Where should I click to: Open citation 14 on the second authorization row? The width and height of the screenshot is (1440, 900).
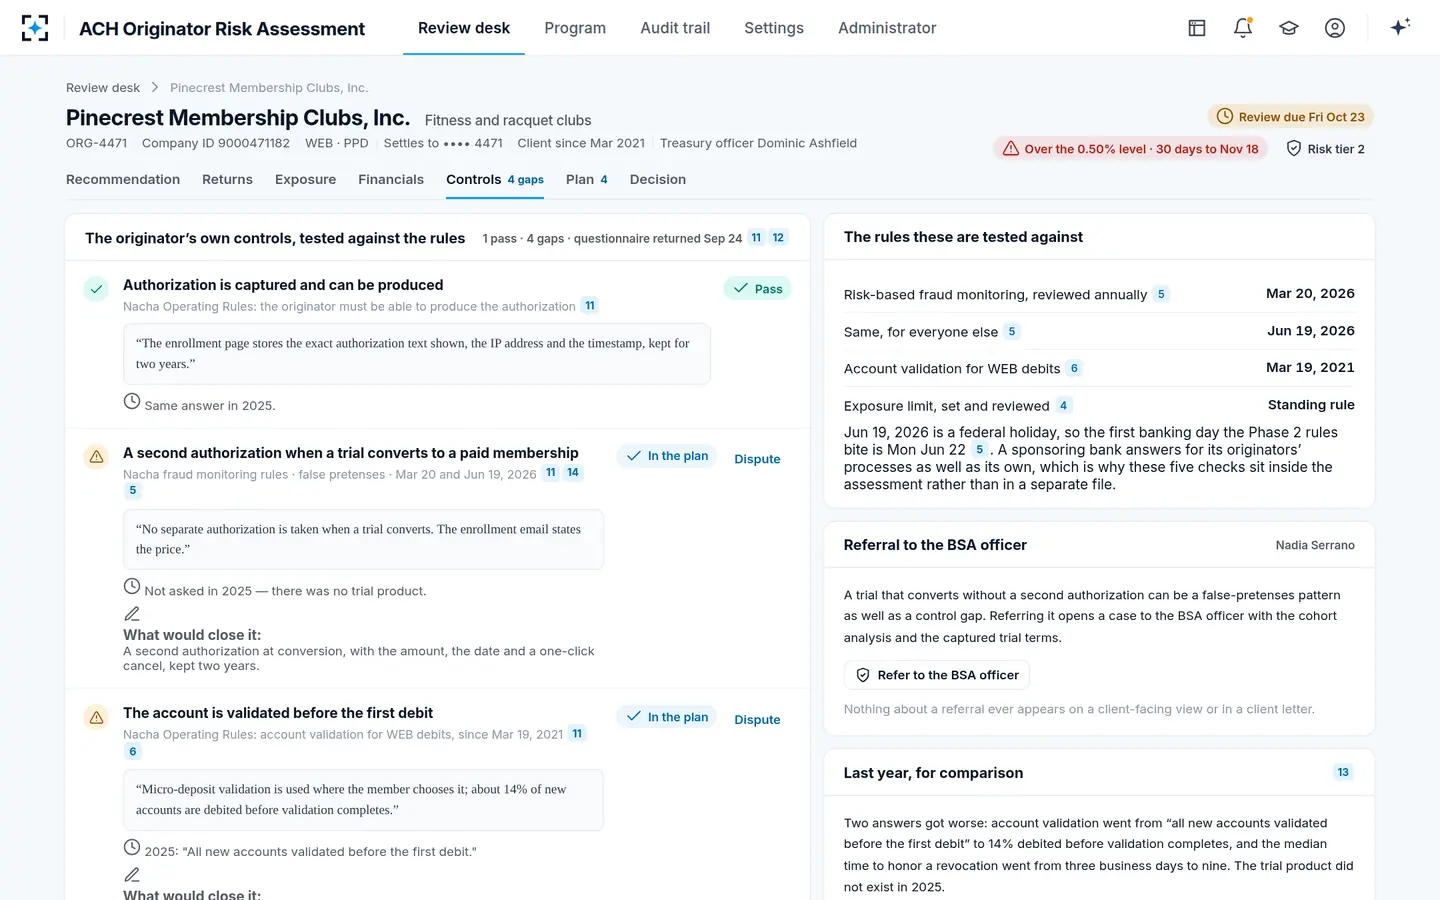point(573,473)
